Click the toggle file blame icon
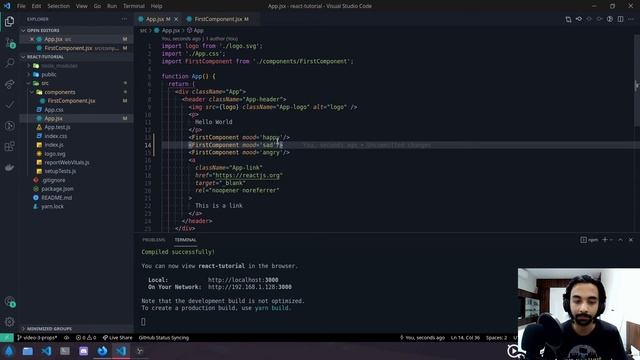 (x=609, y=19)
